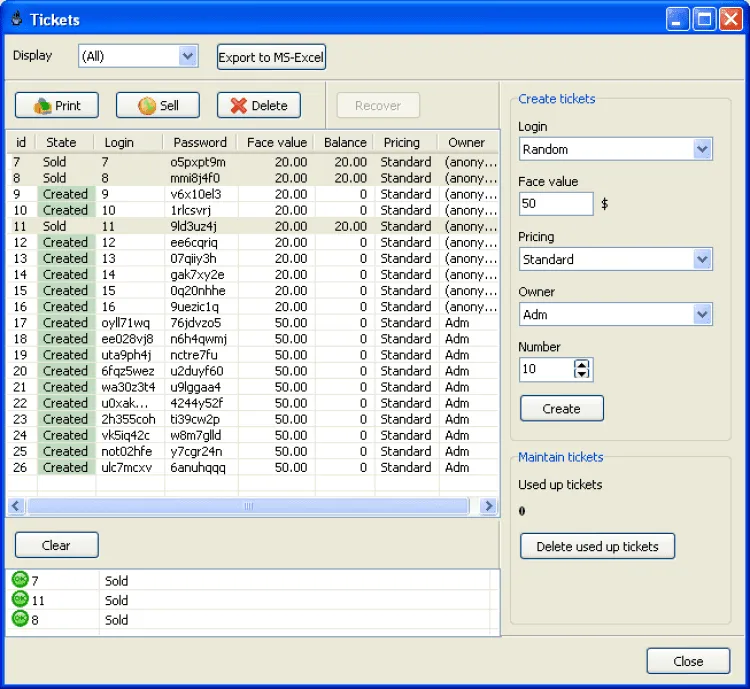This screenshot has height=689, width=750.
Task: Click the Print button with printer icon
Action: coord(56,106)
